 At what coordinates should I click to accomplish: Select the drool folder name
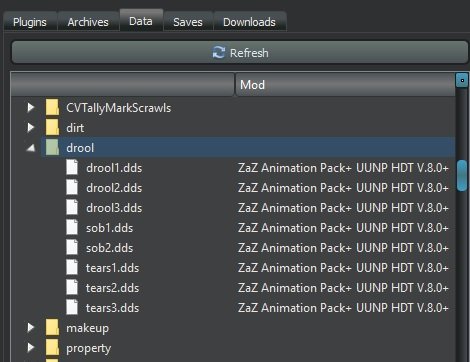pos(80,148)
